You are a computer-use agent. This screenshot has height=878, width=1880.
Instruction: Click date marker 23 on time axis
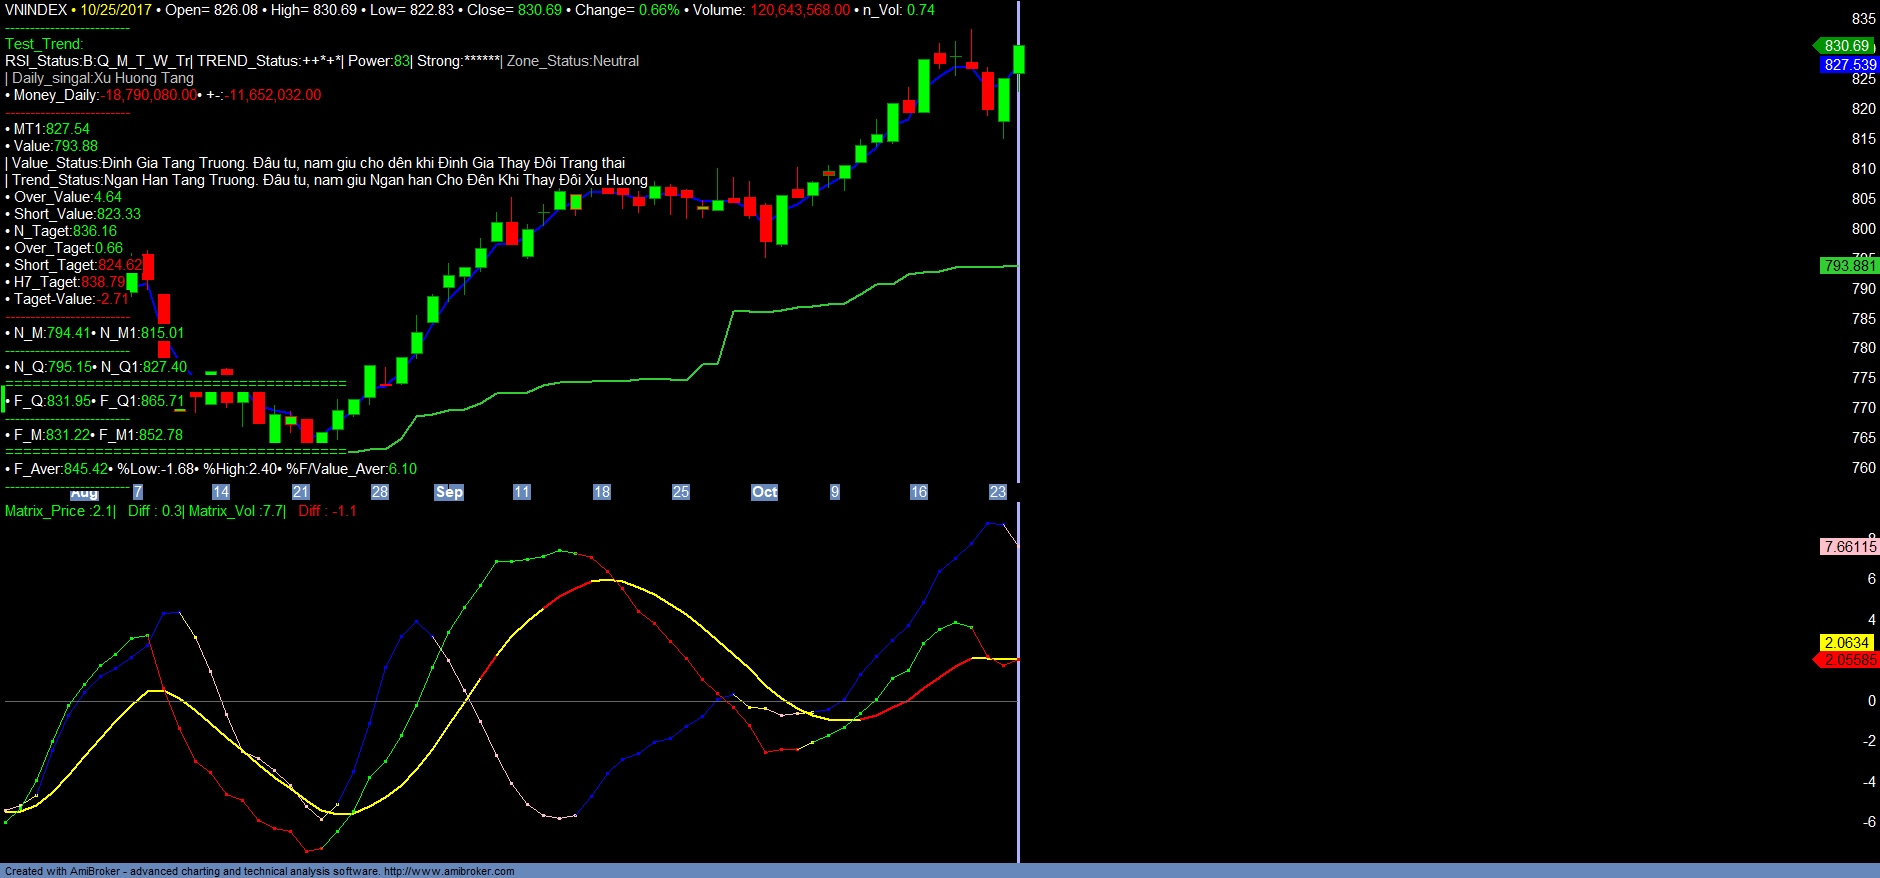pos(997,492)
